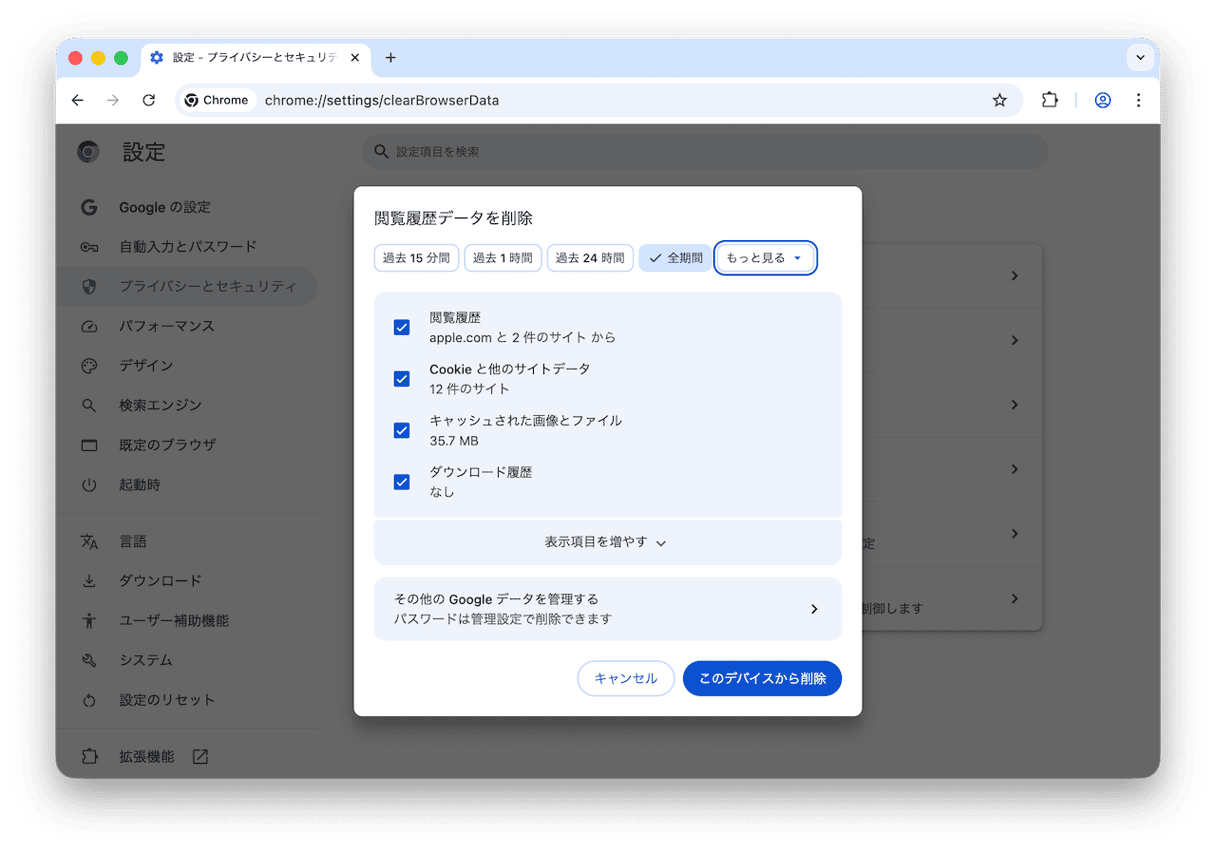Click the キャンセル button

pos(626,678)
